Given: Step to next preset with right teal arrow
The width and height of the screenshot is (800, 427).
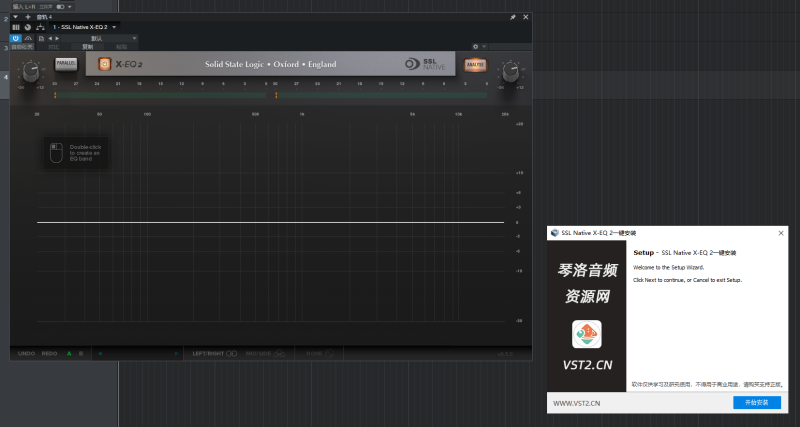Looking at the screenshot, I should (177, 354).
